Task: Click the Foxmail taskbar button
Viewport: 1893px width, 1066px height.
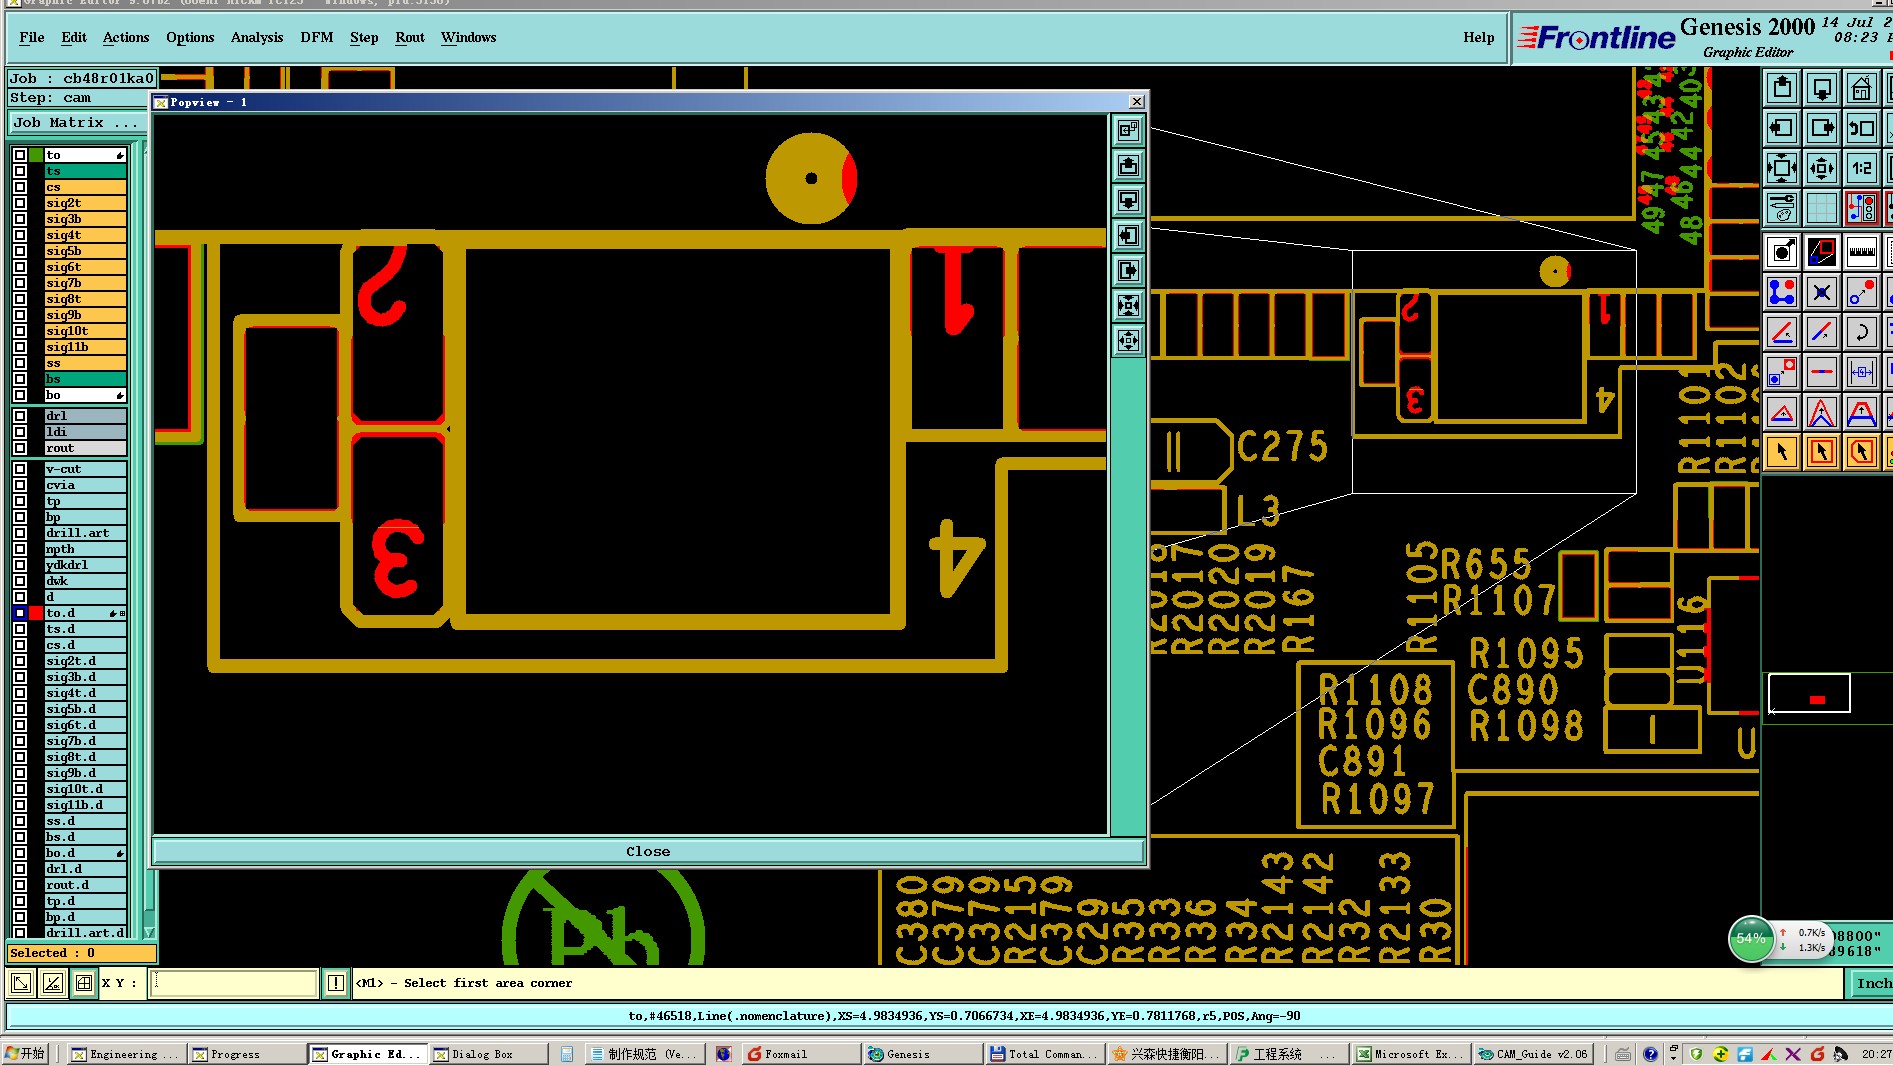Action: click(800, 1054)
